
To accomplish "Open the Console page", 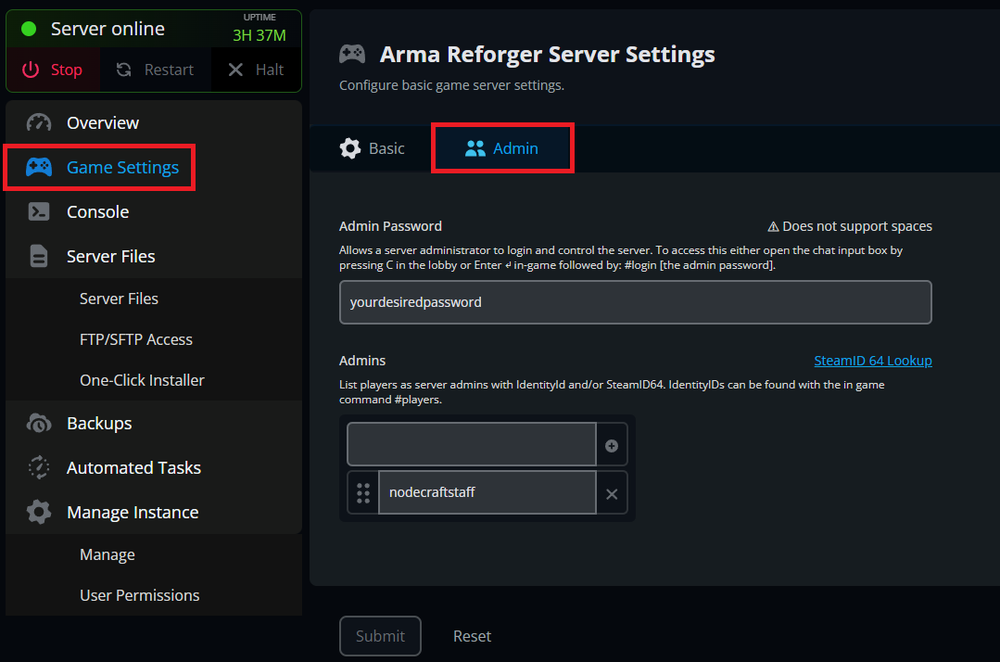I will 154,212.
